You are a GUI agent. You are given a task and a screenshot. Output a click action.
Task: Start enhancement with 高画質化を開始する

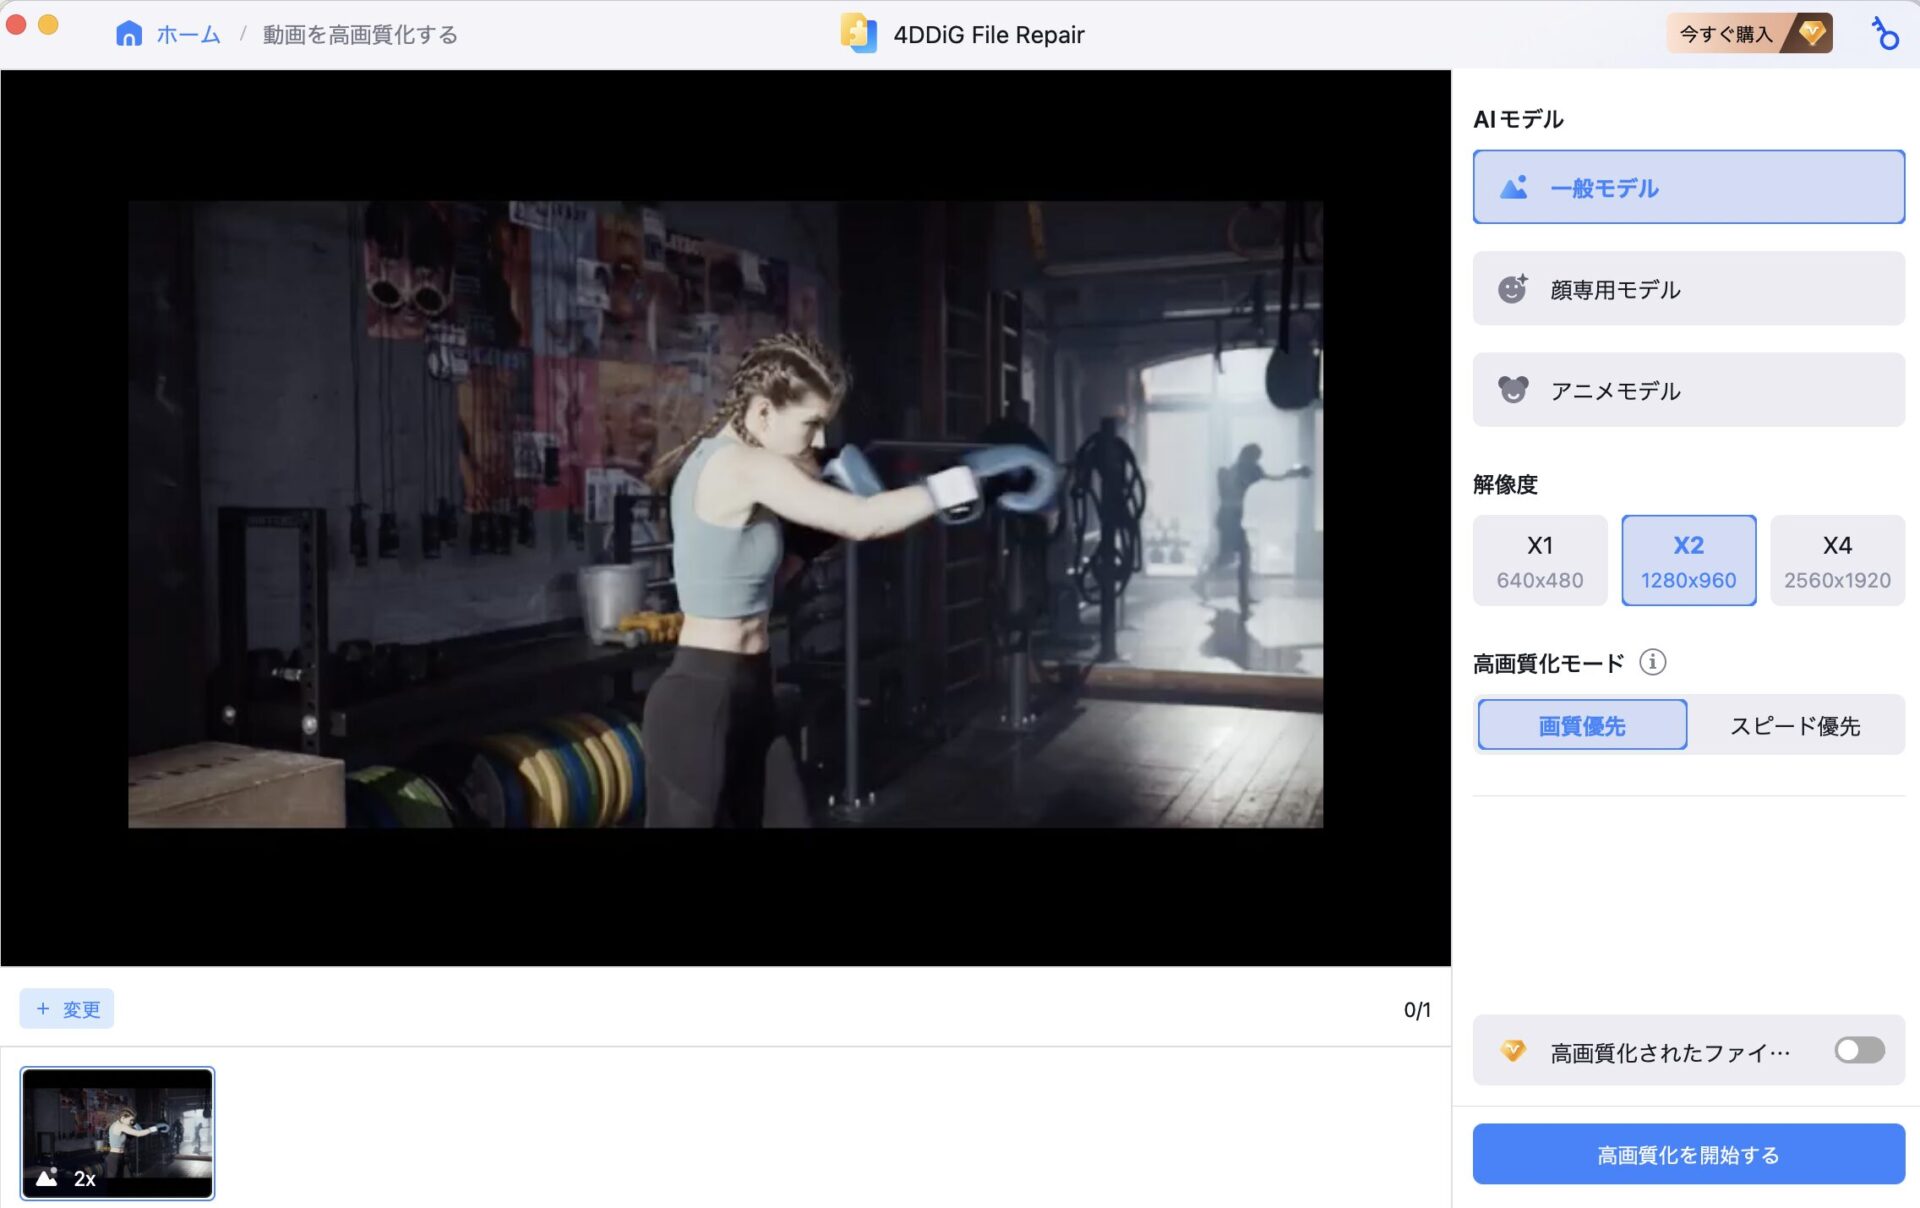pos(1688,1154)
